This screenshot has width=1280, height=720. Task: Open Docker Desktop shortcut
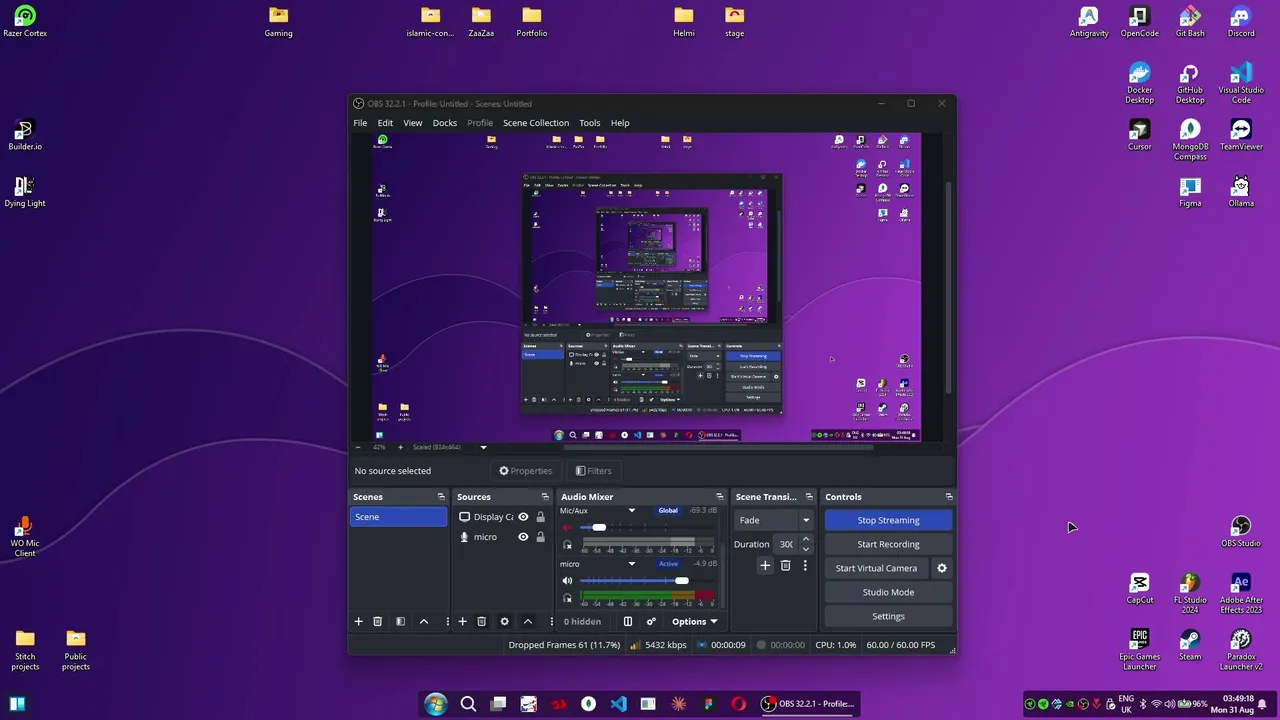[1139, 84]
